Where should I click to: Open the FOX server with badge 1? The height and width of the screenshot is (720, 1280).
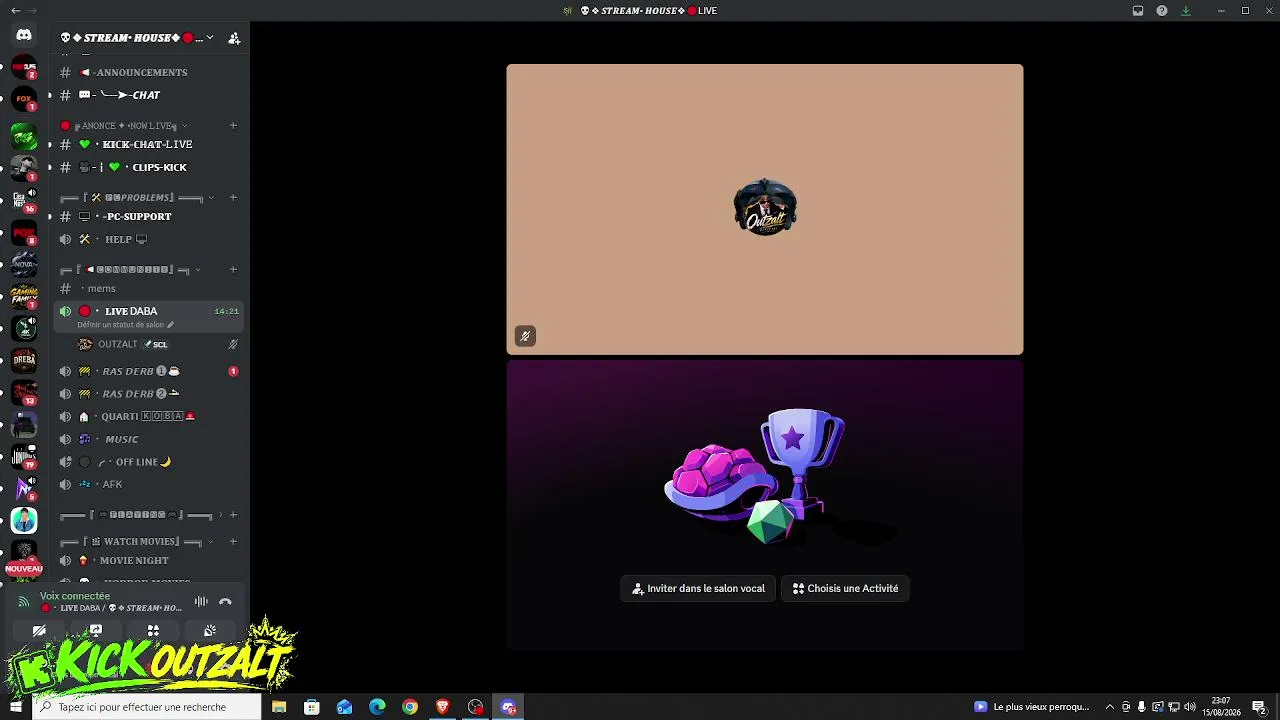click(24, 99)
